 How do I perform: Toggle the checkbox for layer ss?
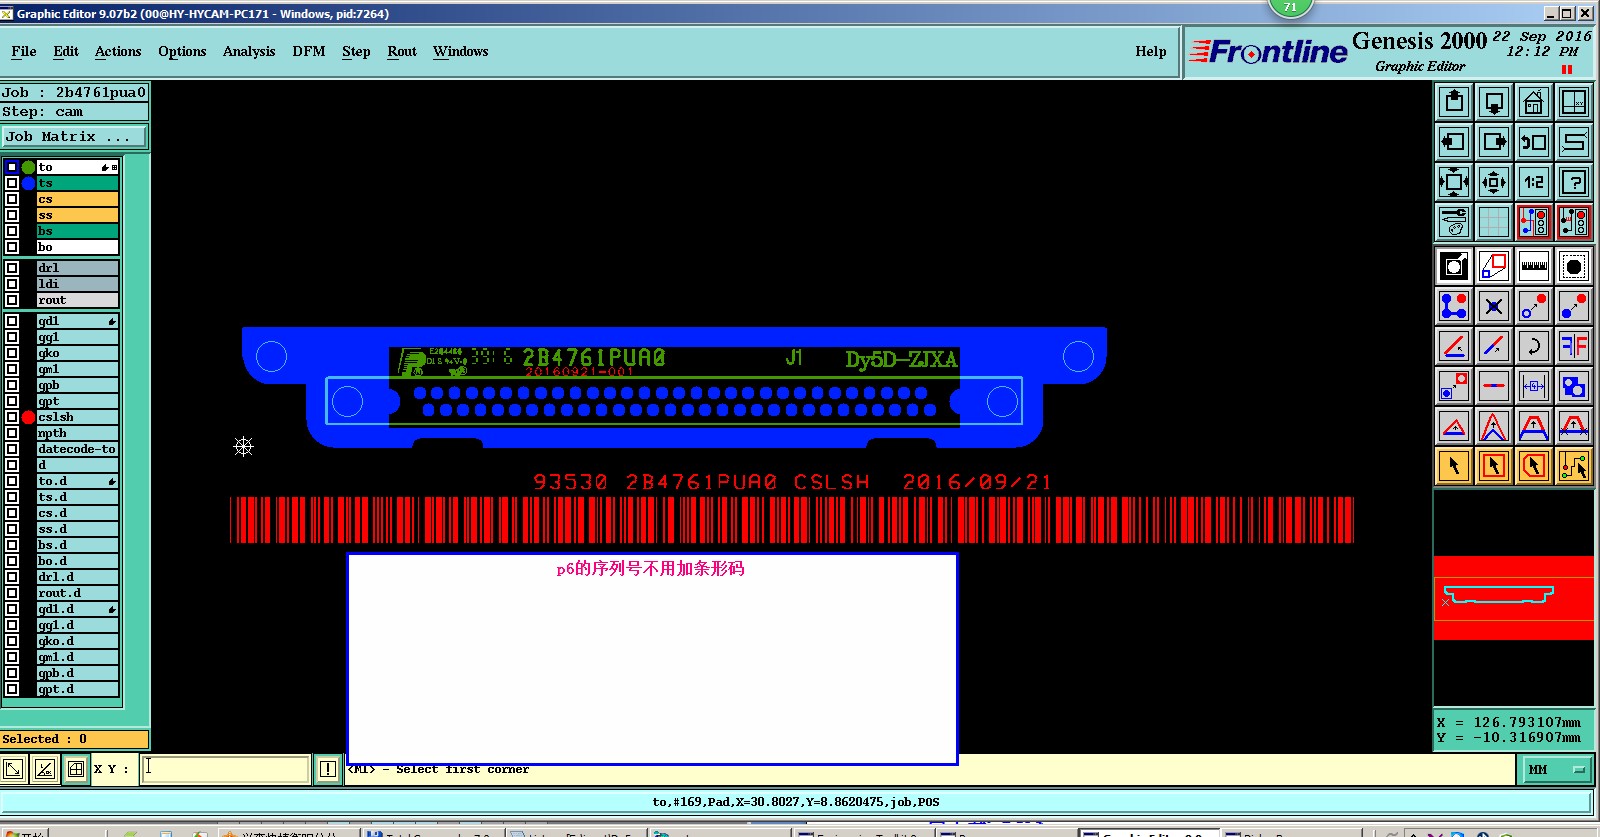[12, 215]
